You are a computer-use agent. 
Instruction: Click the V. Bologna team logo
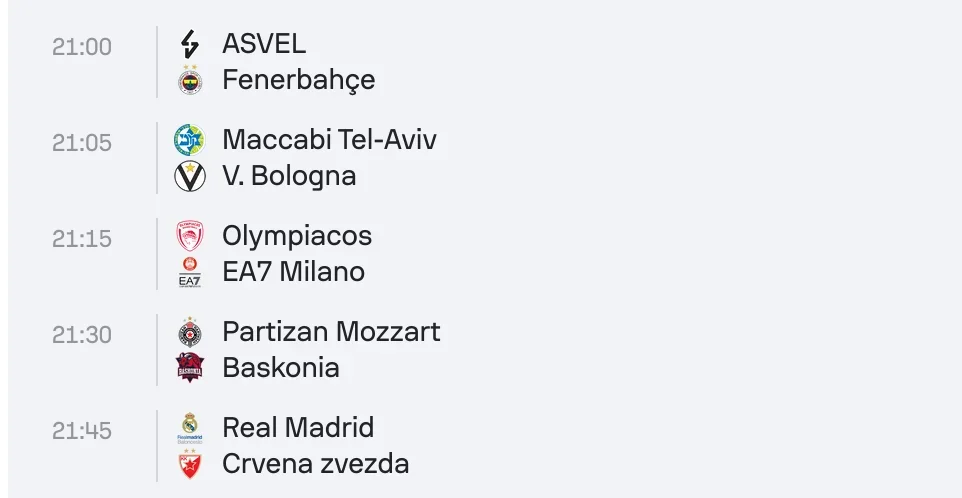189,176
